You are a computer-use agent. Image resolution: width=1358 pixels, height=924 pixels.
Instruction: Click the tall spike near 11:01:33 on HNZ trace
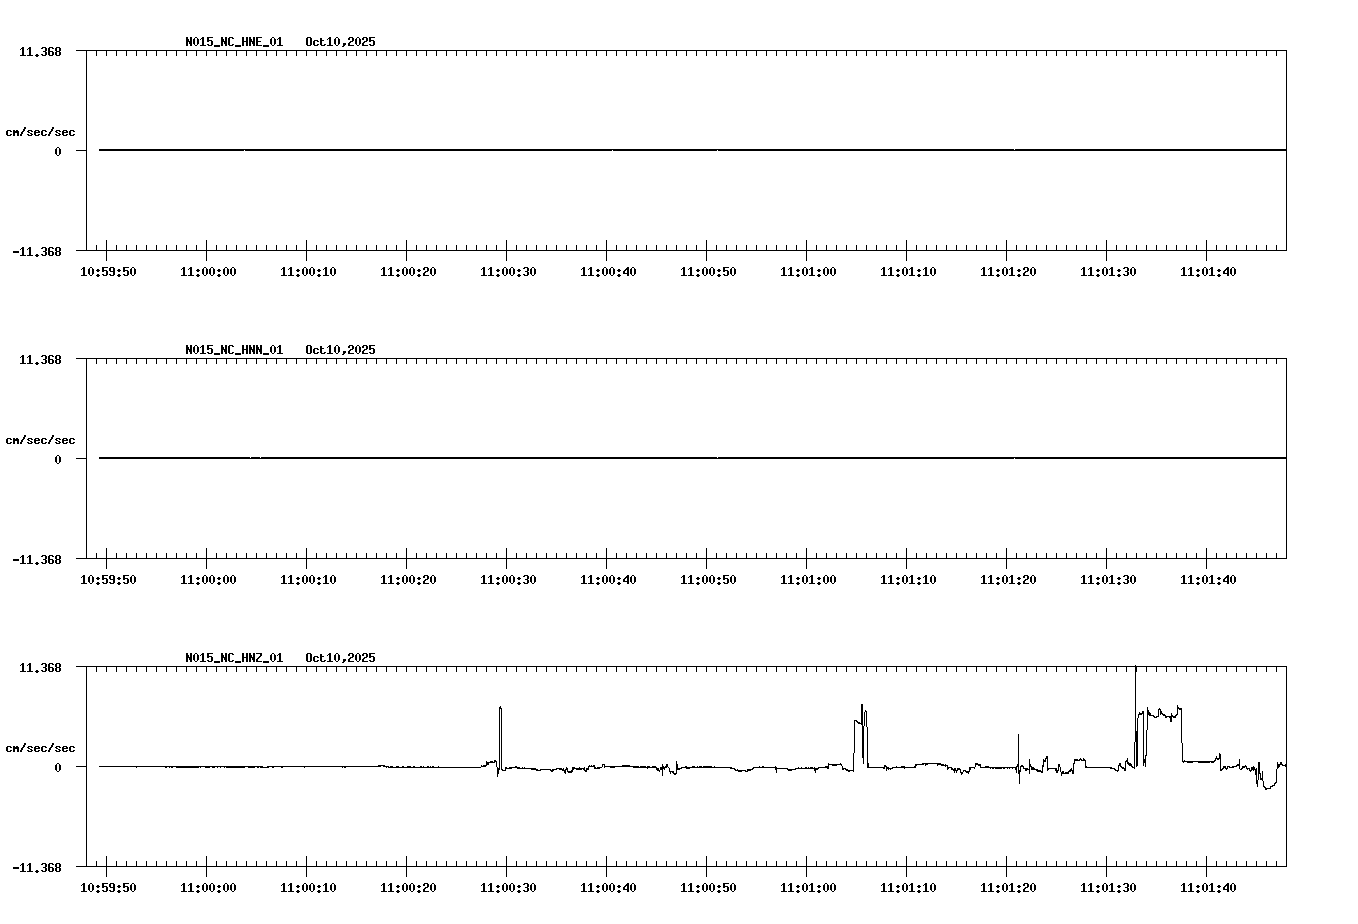[x=1137, y=700]
